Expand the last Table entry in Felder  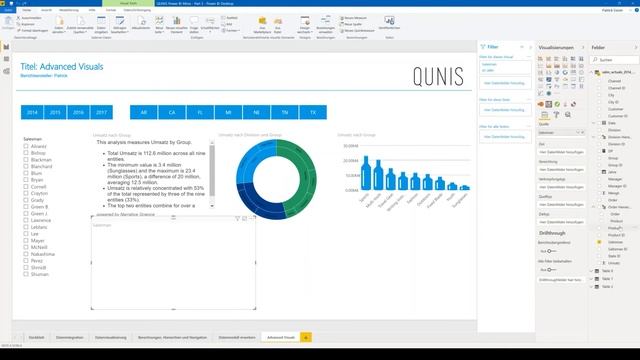tap(592, 287)
